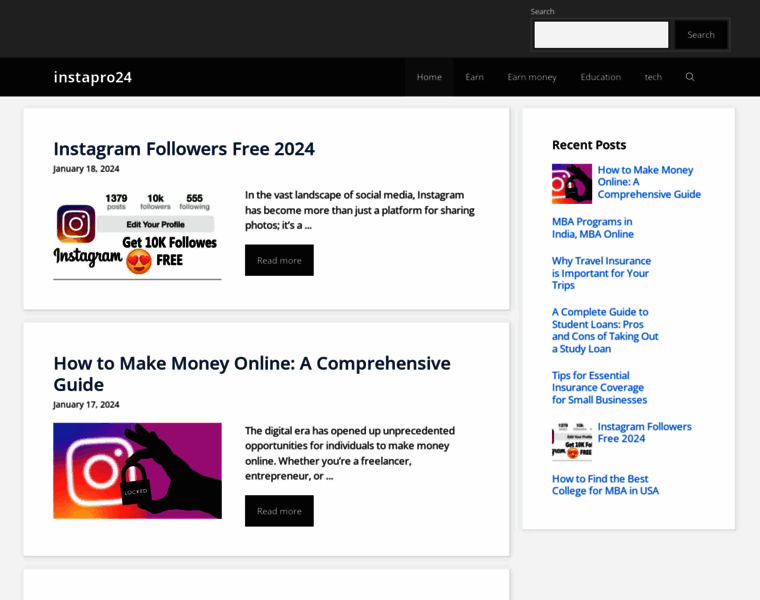Click sidebar thumbnail for Instagram Followers Free
The width and height of the screenshot is (760, 600).
(x=572, y=441)
